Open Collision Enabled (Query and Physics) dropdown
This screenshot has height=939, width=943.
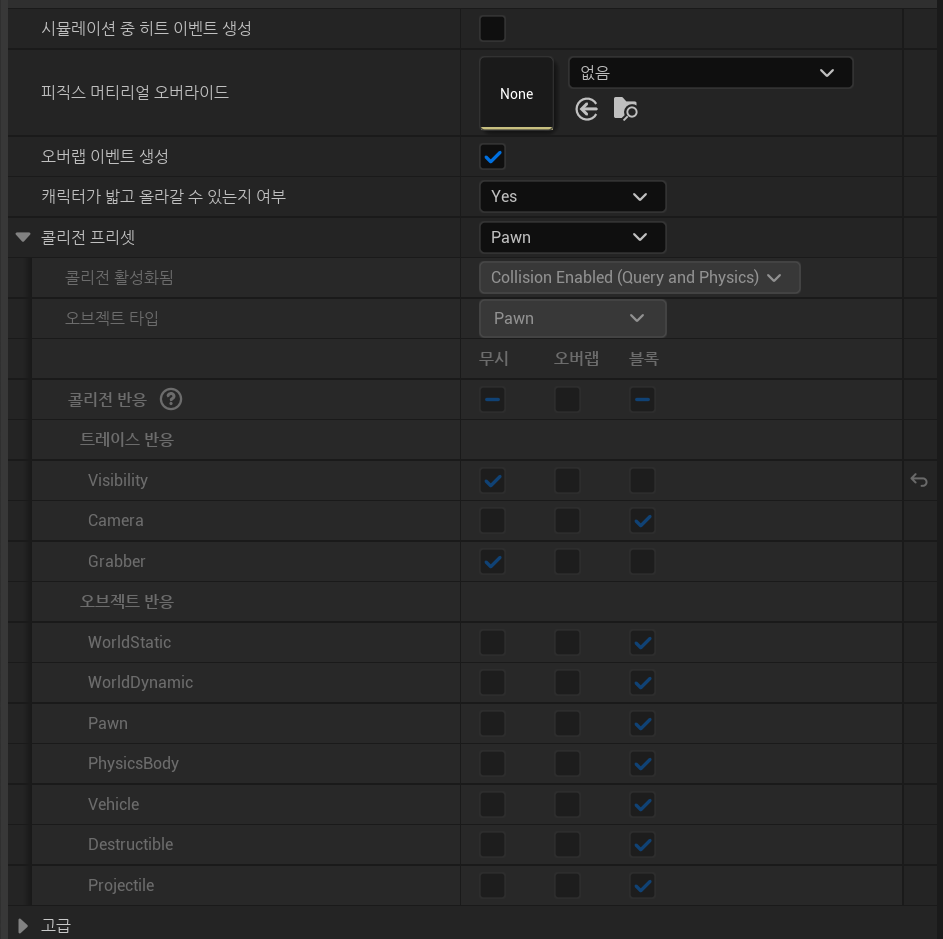coord(639,277)
